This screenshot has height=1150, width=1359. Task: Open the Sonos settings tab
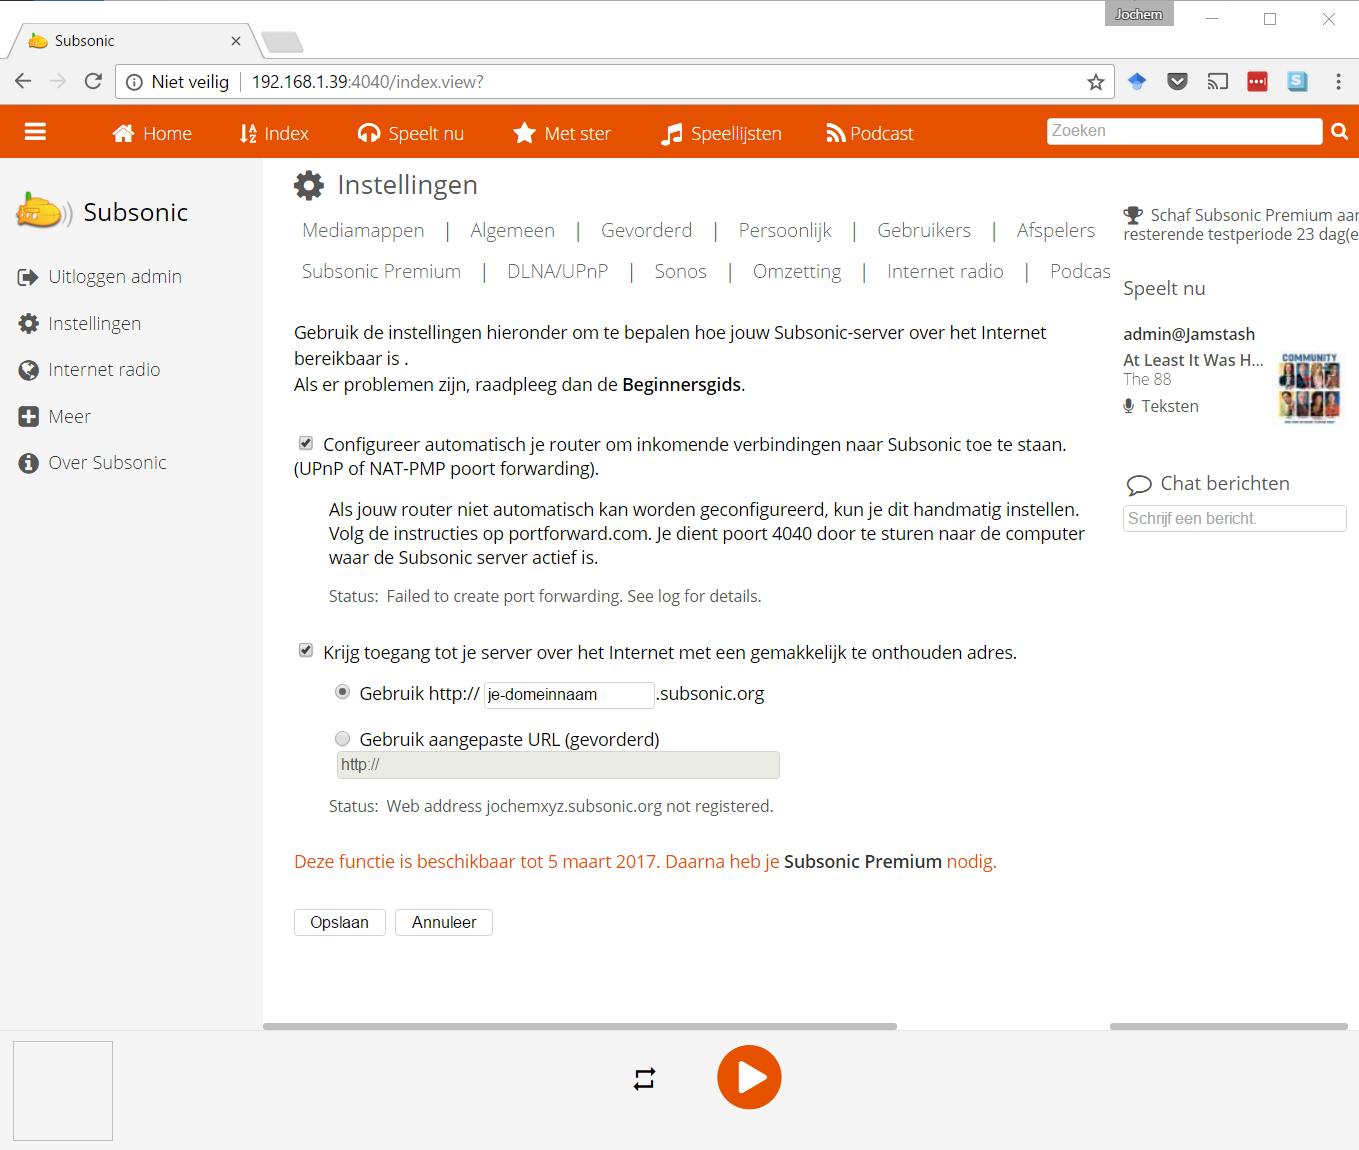coord(680,271)
